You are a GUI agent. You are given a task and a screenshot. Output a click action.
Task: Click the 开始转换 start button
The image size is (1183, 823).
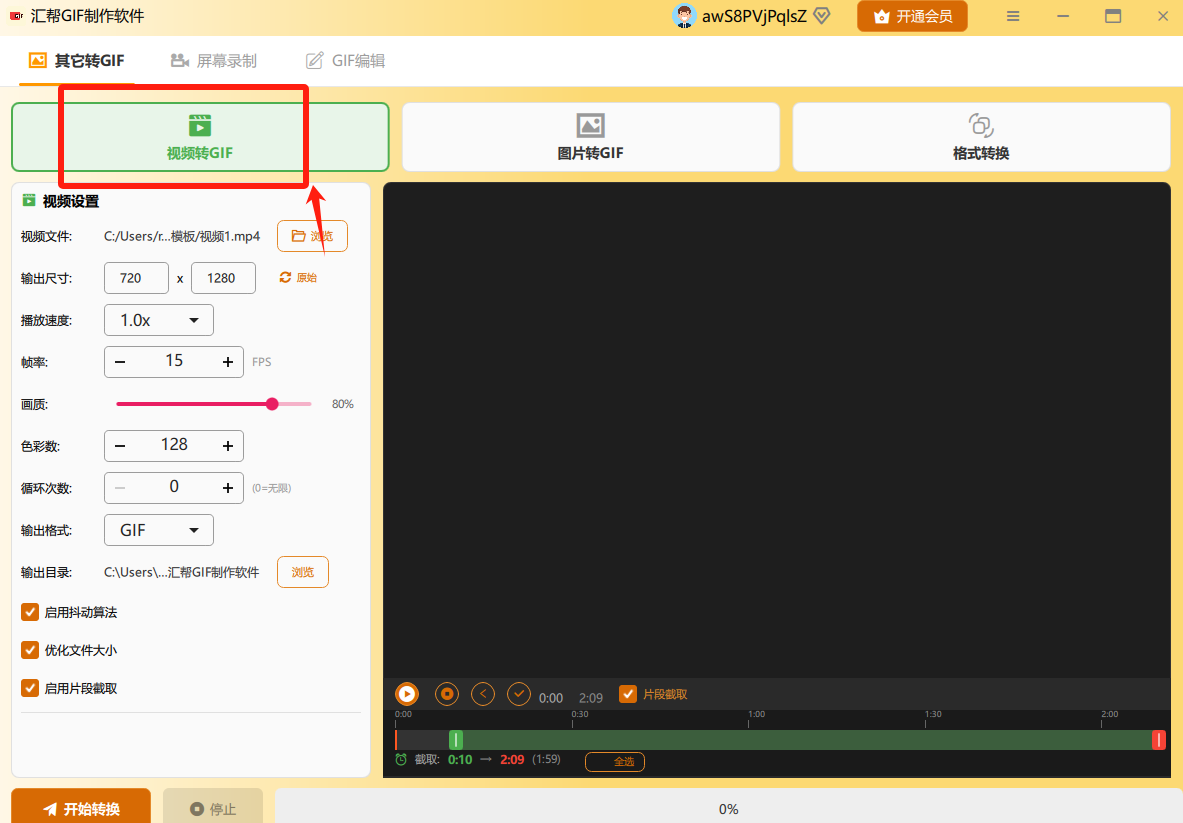click(81, 808)
